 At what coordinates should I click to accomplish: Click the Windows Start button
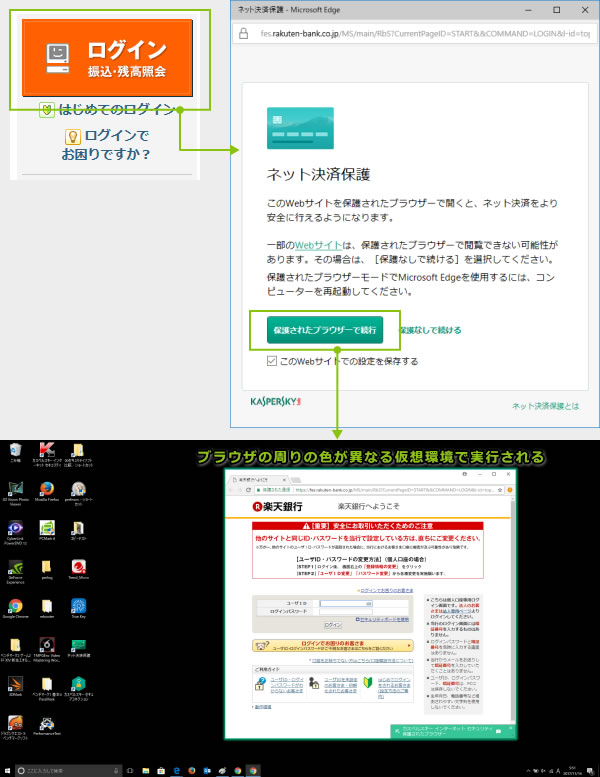click(7, 771)
